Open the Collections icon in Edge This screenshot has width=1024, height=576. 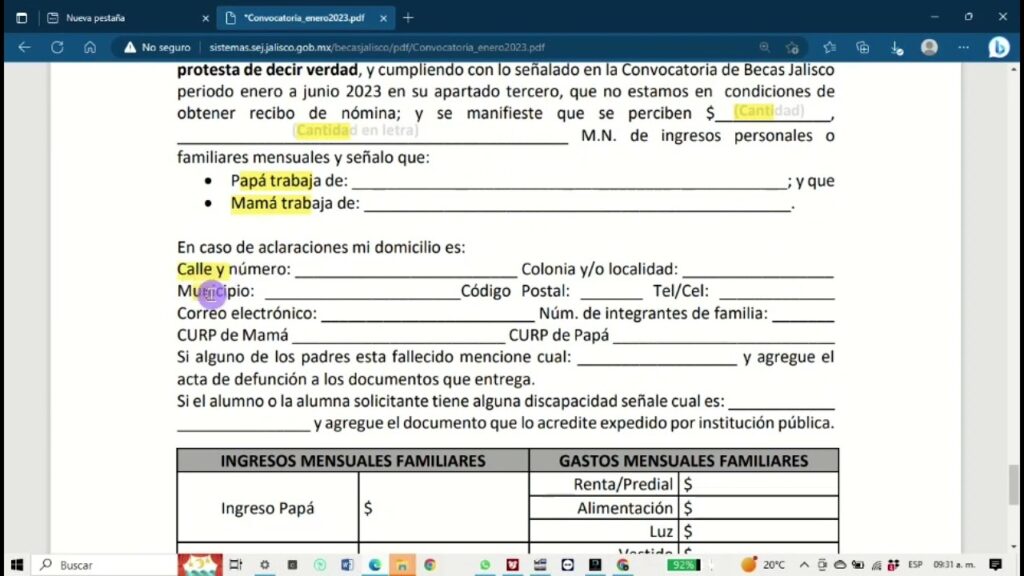pos(862,47)
